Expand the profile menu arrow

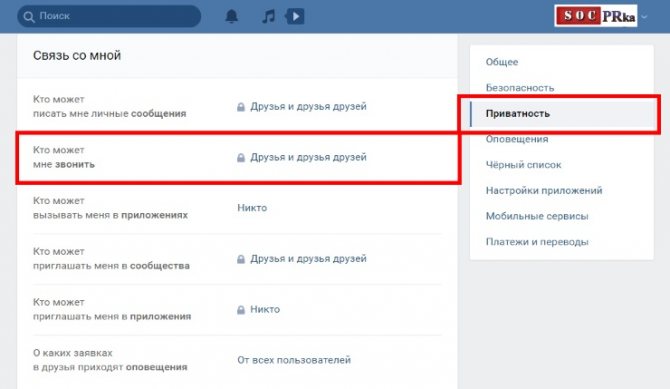pyautogui.click(x=644, y=17)
